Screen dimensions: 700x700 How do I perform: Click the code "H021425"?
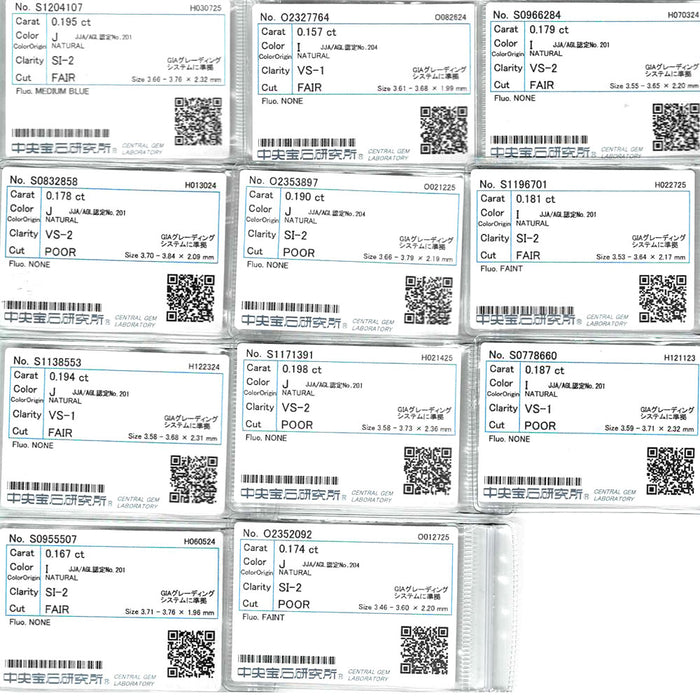pyautogui.click(x=437, y=358)
